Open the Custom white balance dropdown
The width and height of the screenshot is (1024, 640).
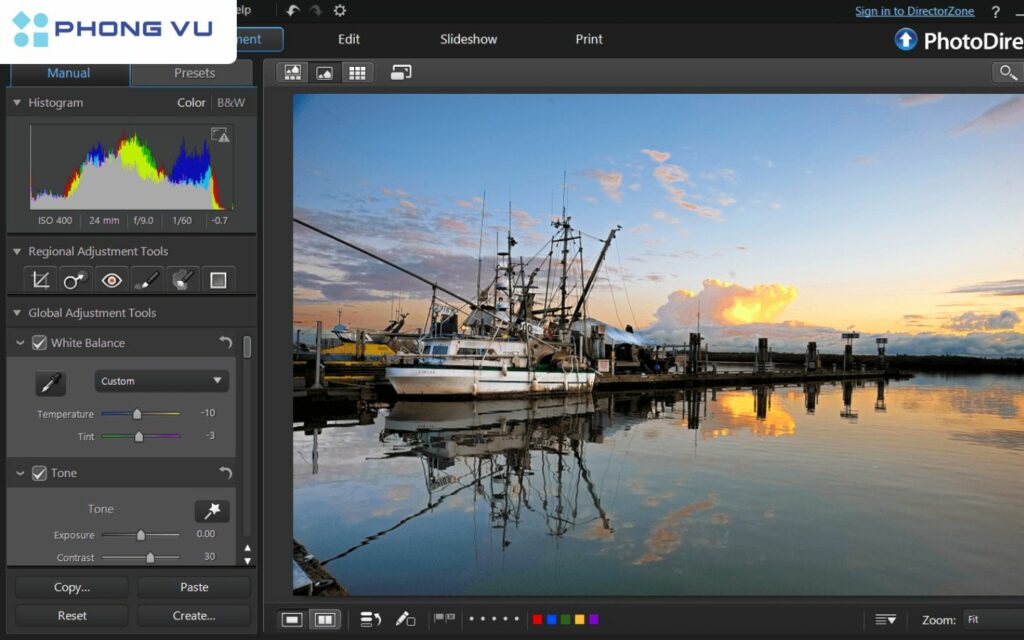[x=162, y=381]
